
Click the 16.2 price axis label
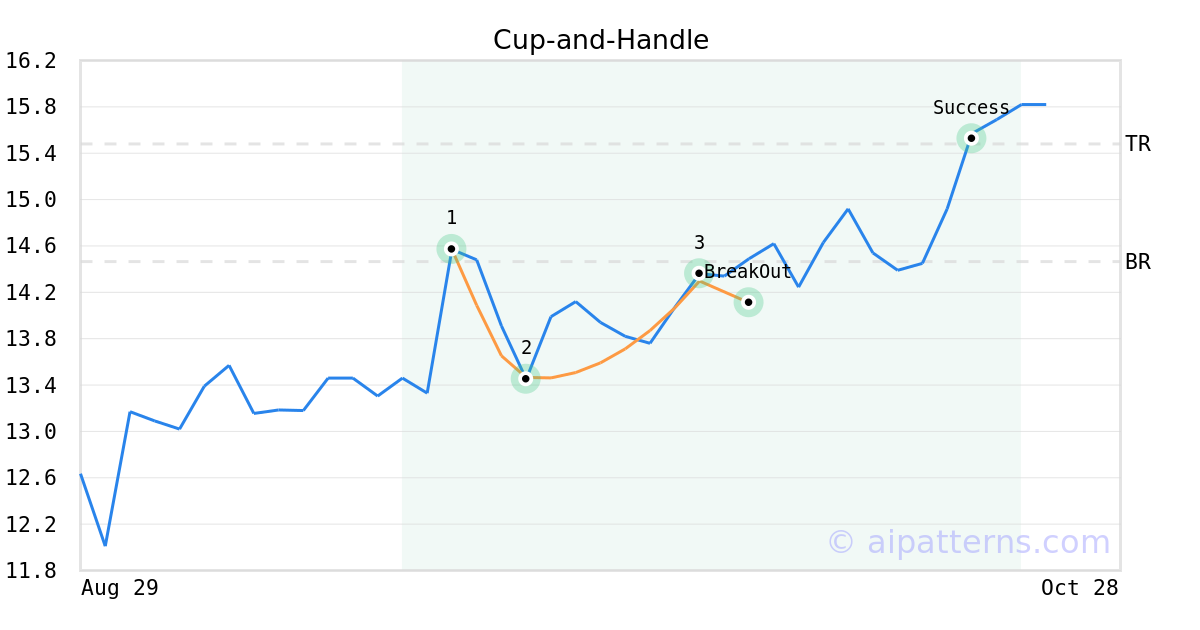pyautogui.click(x=31, y=61)
